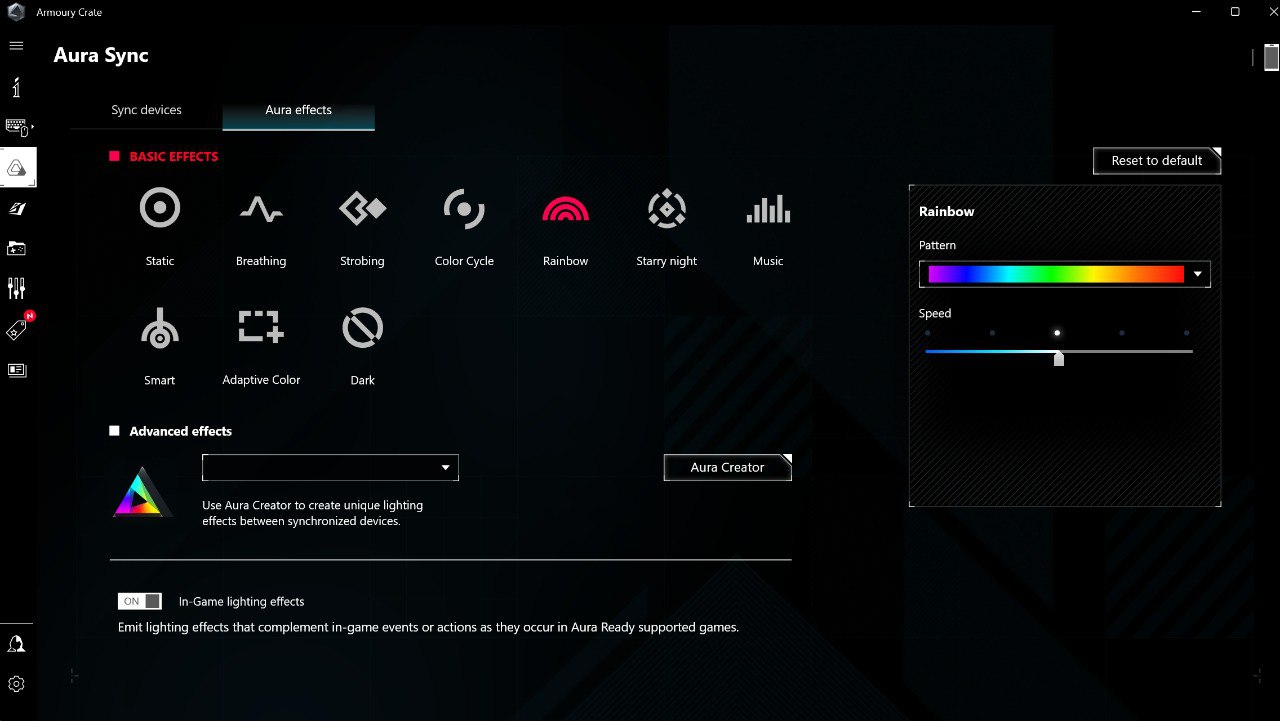Open the Device keyboard icon in sidebar
Image resolution: width=1280 pixels, height=721 pixels.
point(18,127)
